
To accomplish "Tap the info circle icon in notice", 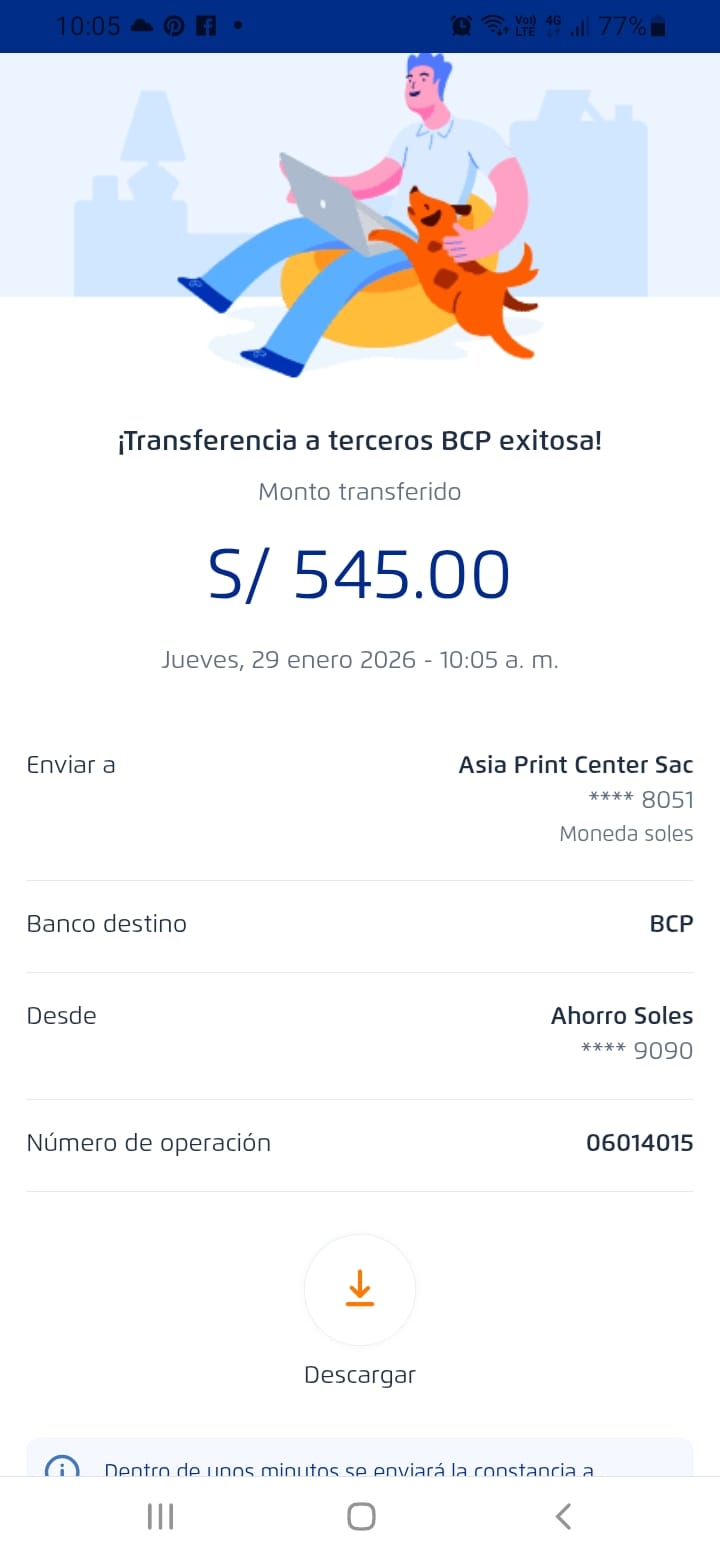I will pyautogui.click(x=62, y=1468).
